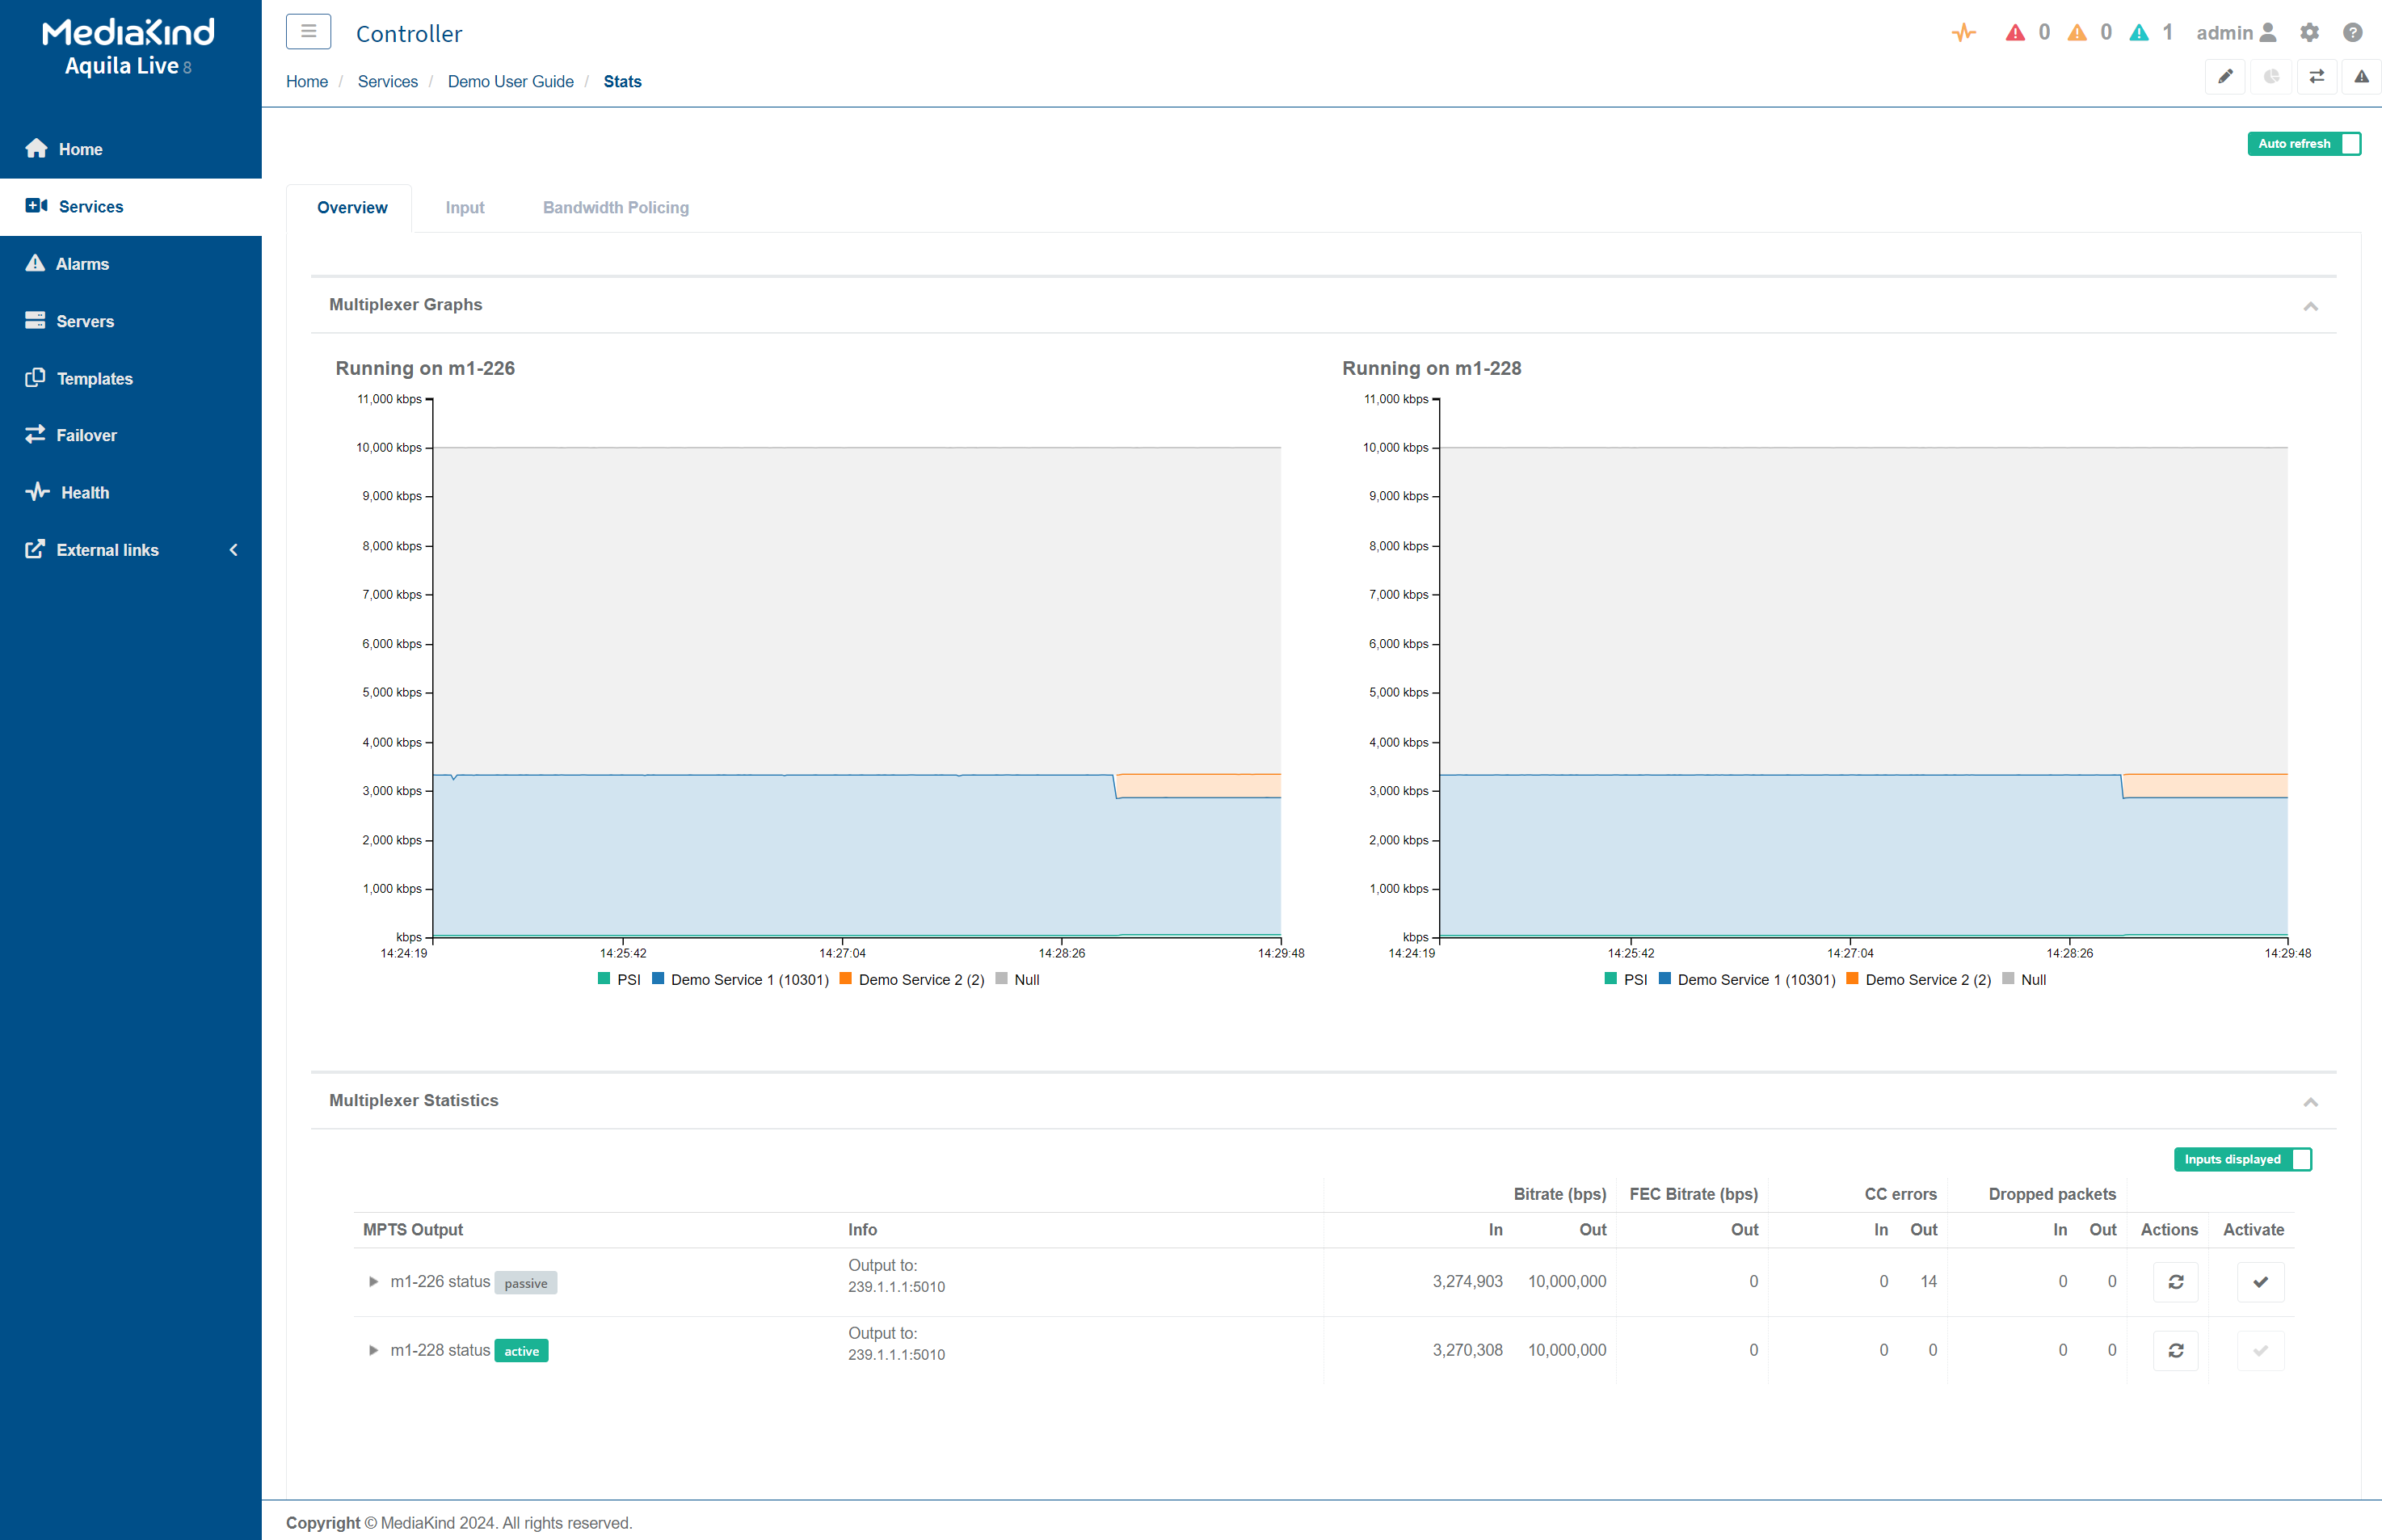Open the settings gear icon
This screenshot has height=1540, width=2382.
point(2309,33)
